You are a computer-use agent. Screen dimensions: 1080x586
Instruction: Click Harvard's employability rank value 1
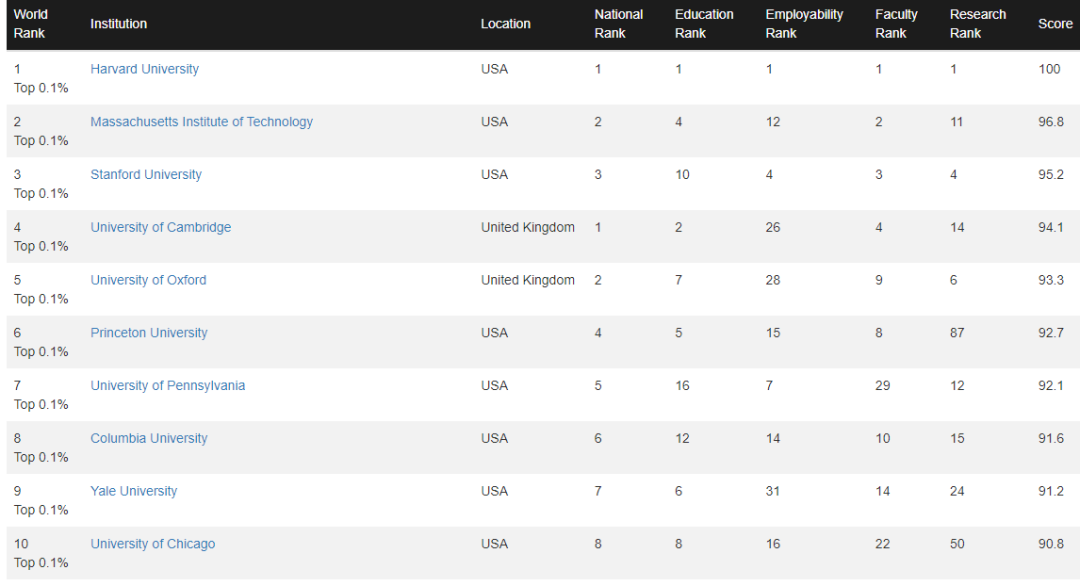pos(769,69)
